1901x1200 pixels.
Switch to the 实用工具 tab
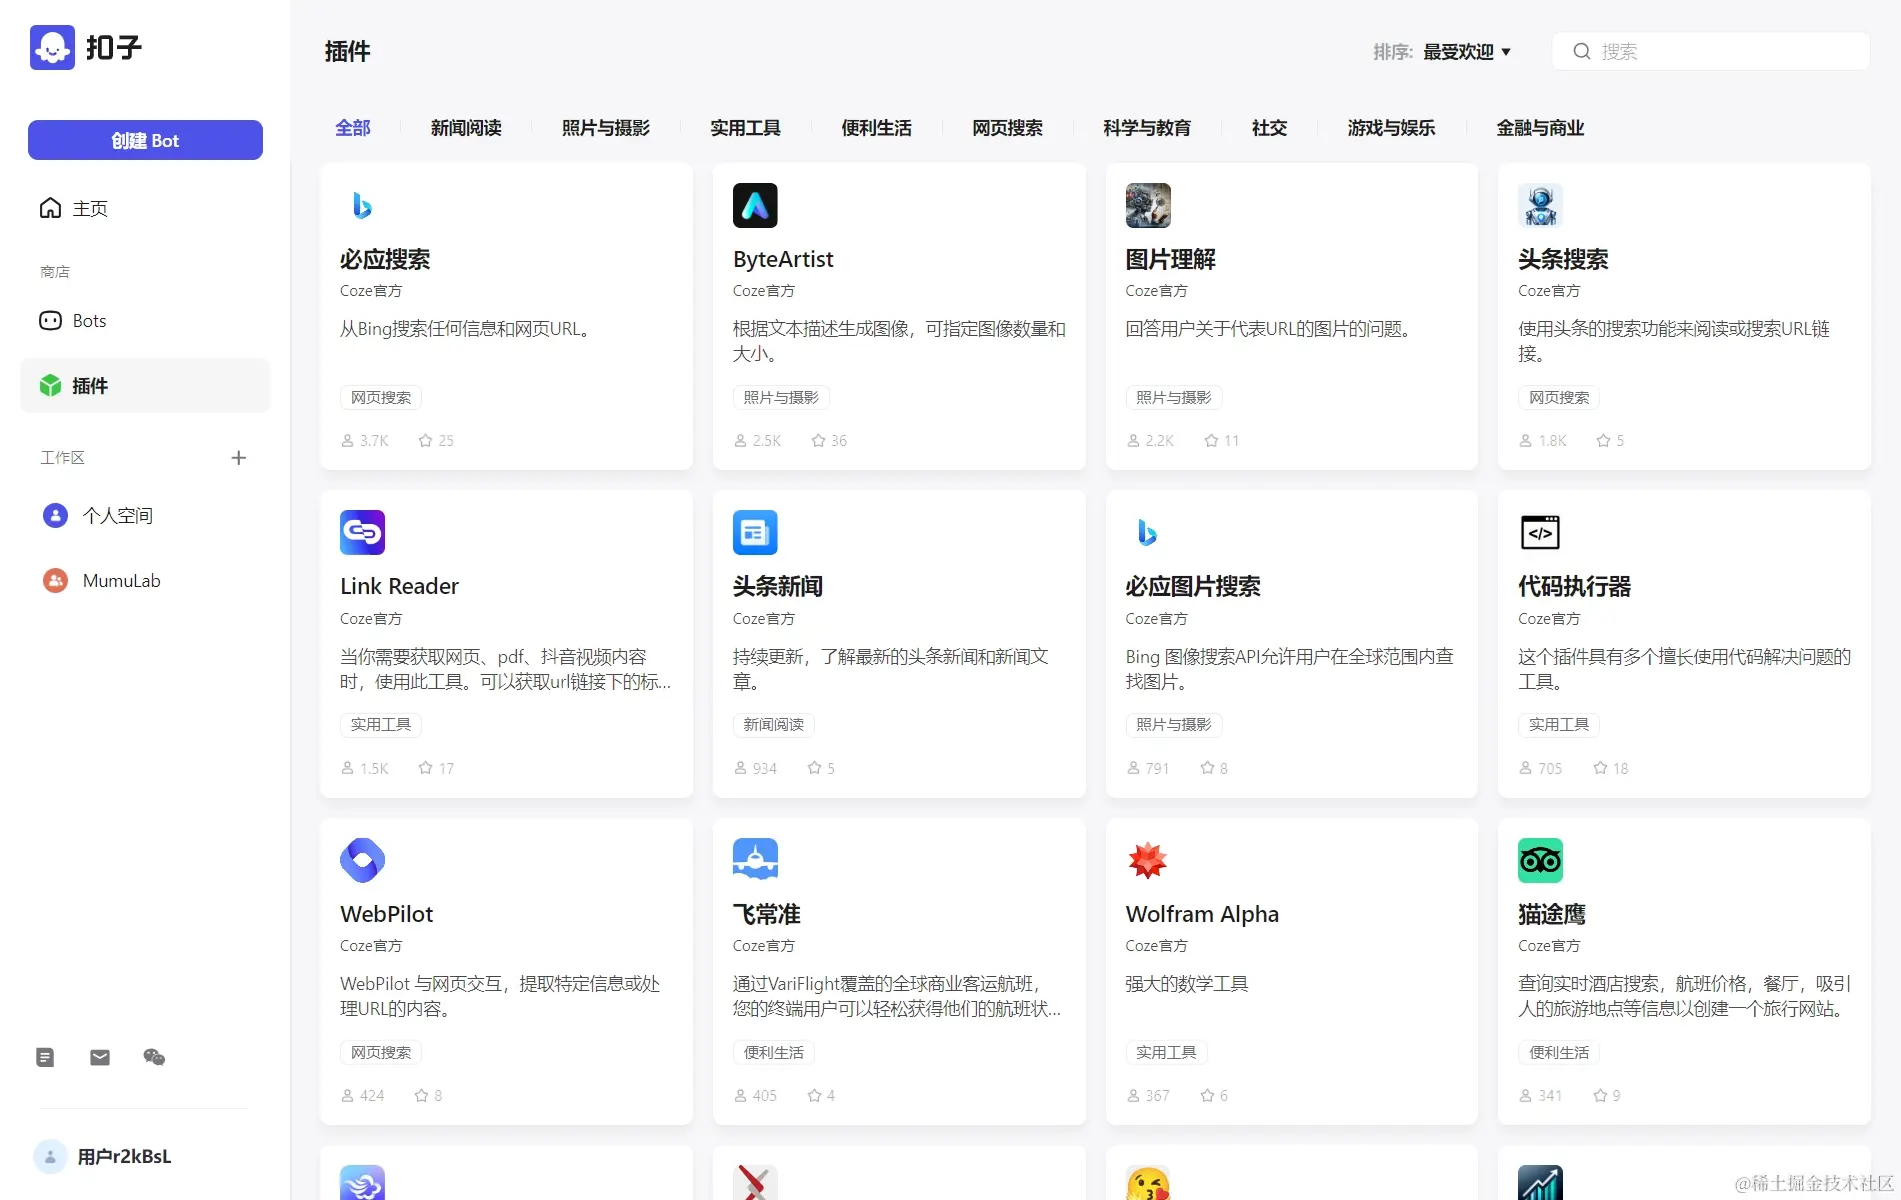pos(746,128)
